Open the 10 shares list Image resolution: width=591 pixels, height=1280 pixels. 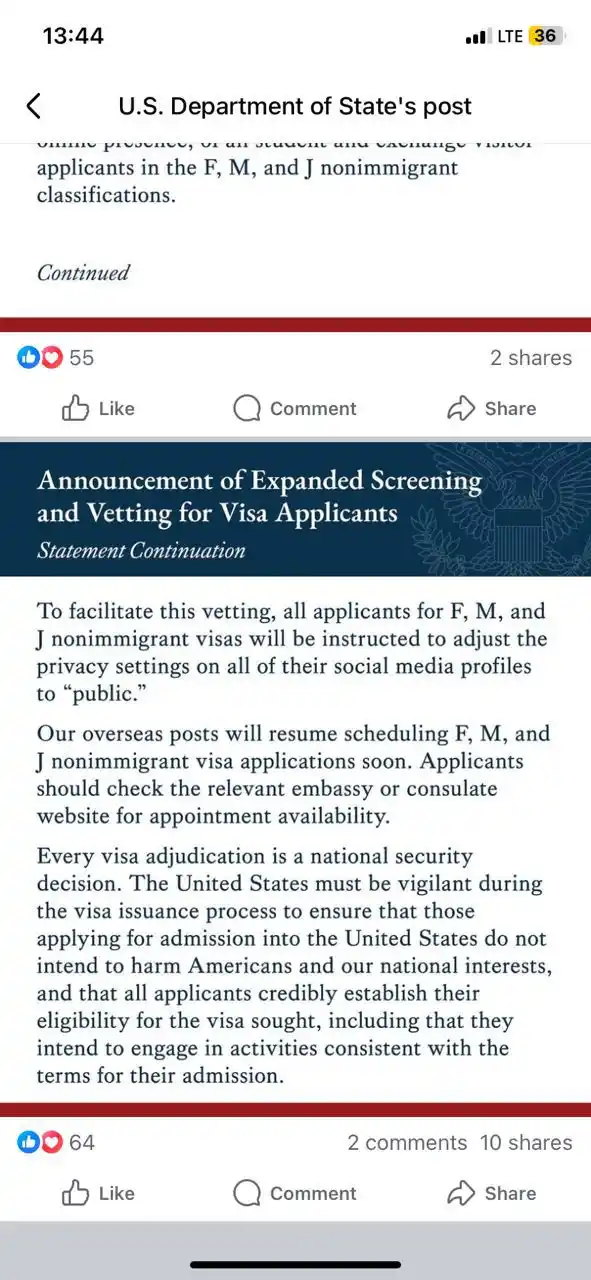click(x=526, y=1142)
